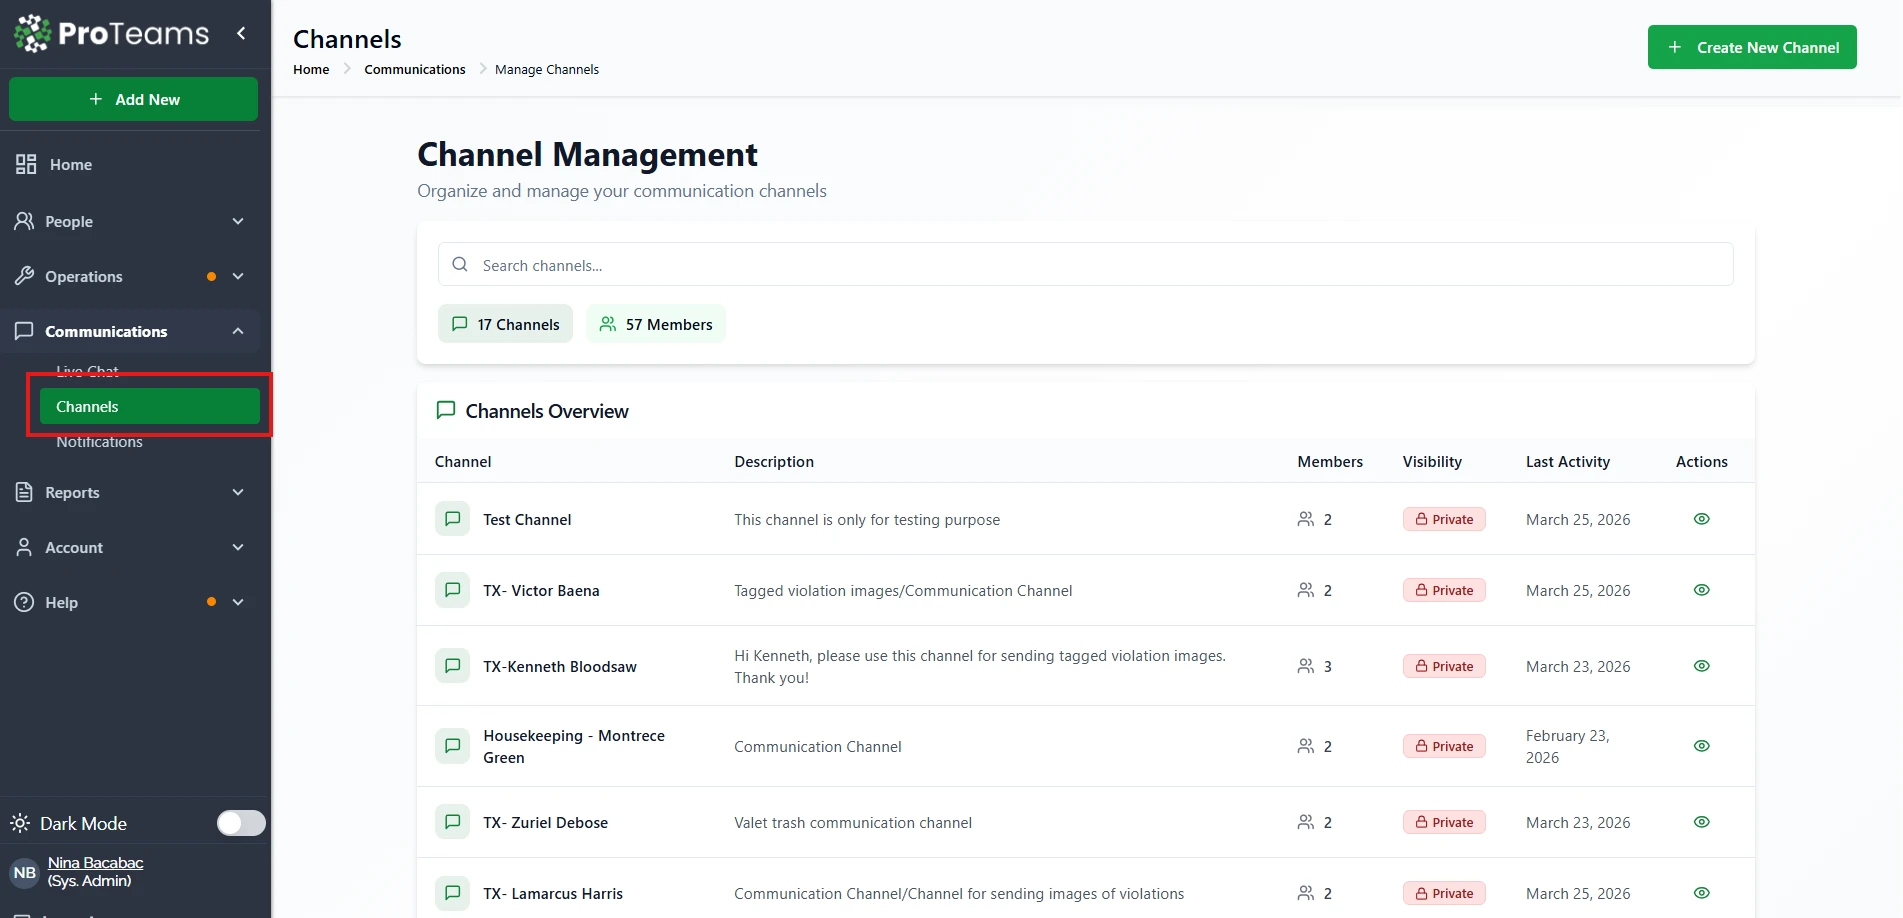
Task: Open Home from the sidebar
Action: [70, 165]
